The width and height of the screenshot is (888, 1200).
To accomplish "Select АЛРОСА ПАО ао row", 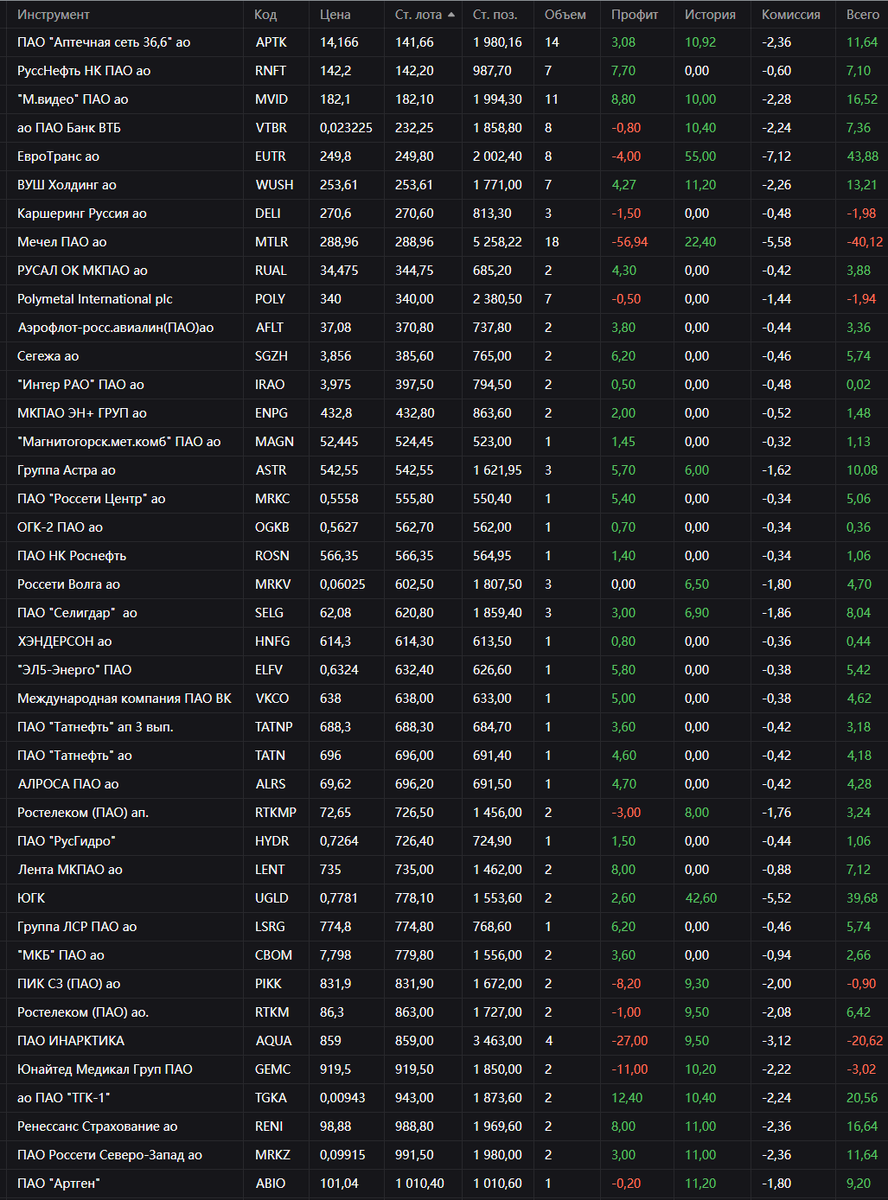I will (x=444, y=784).
